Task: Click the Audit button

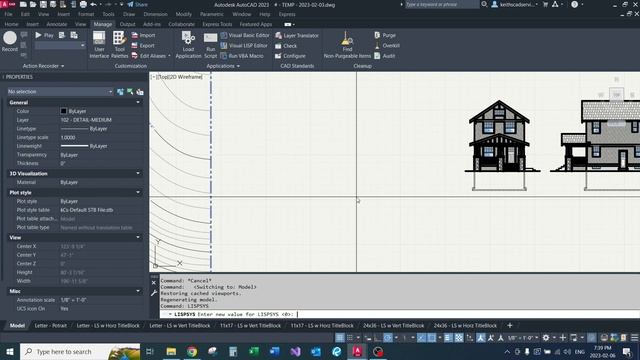Action: click(384, 56)
